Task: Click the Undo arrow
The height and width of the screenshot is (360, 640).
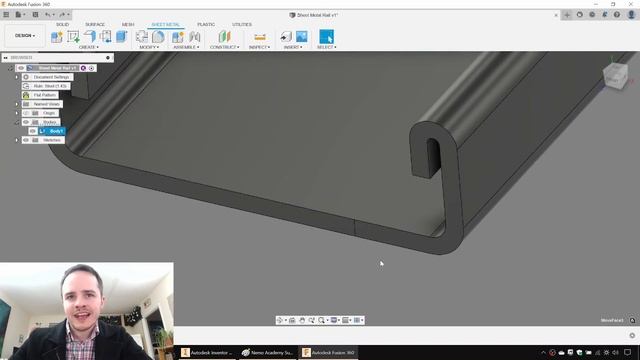Action: pyautogui.click(x=49, y=15)
